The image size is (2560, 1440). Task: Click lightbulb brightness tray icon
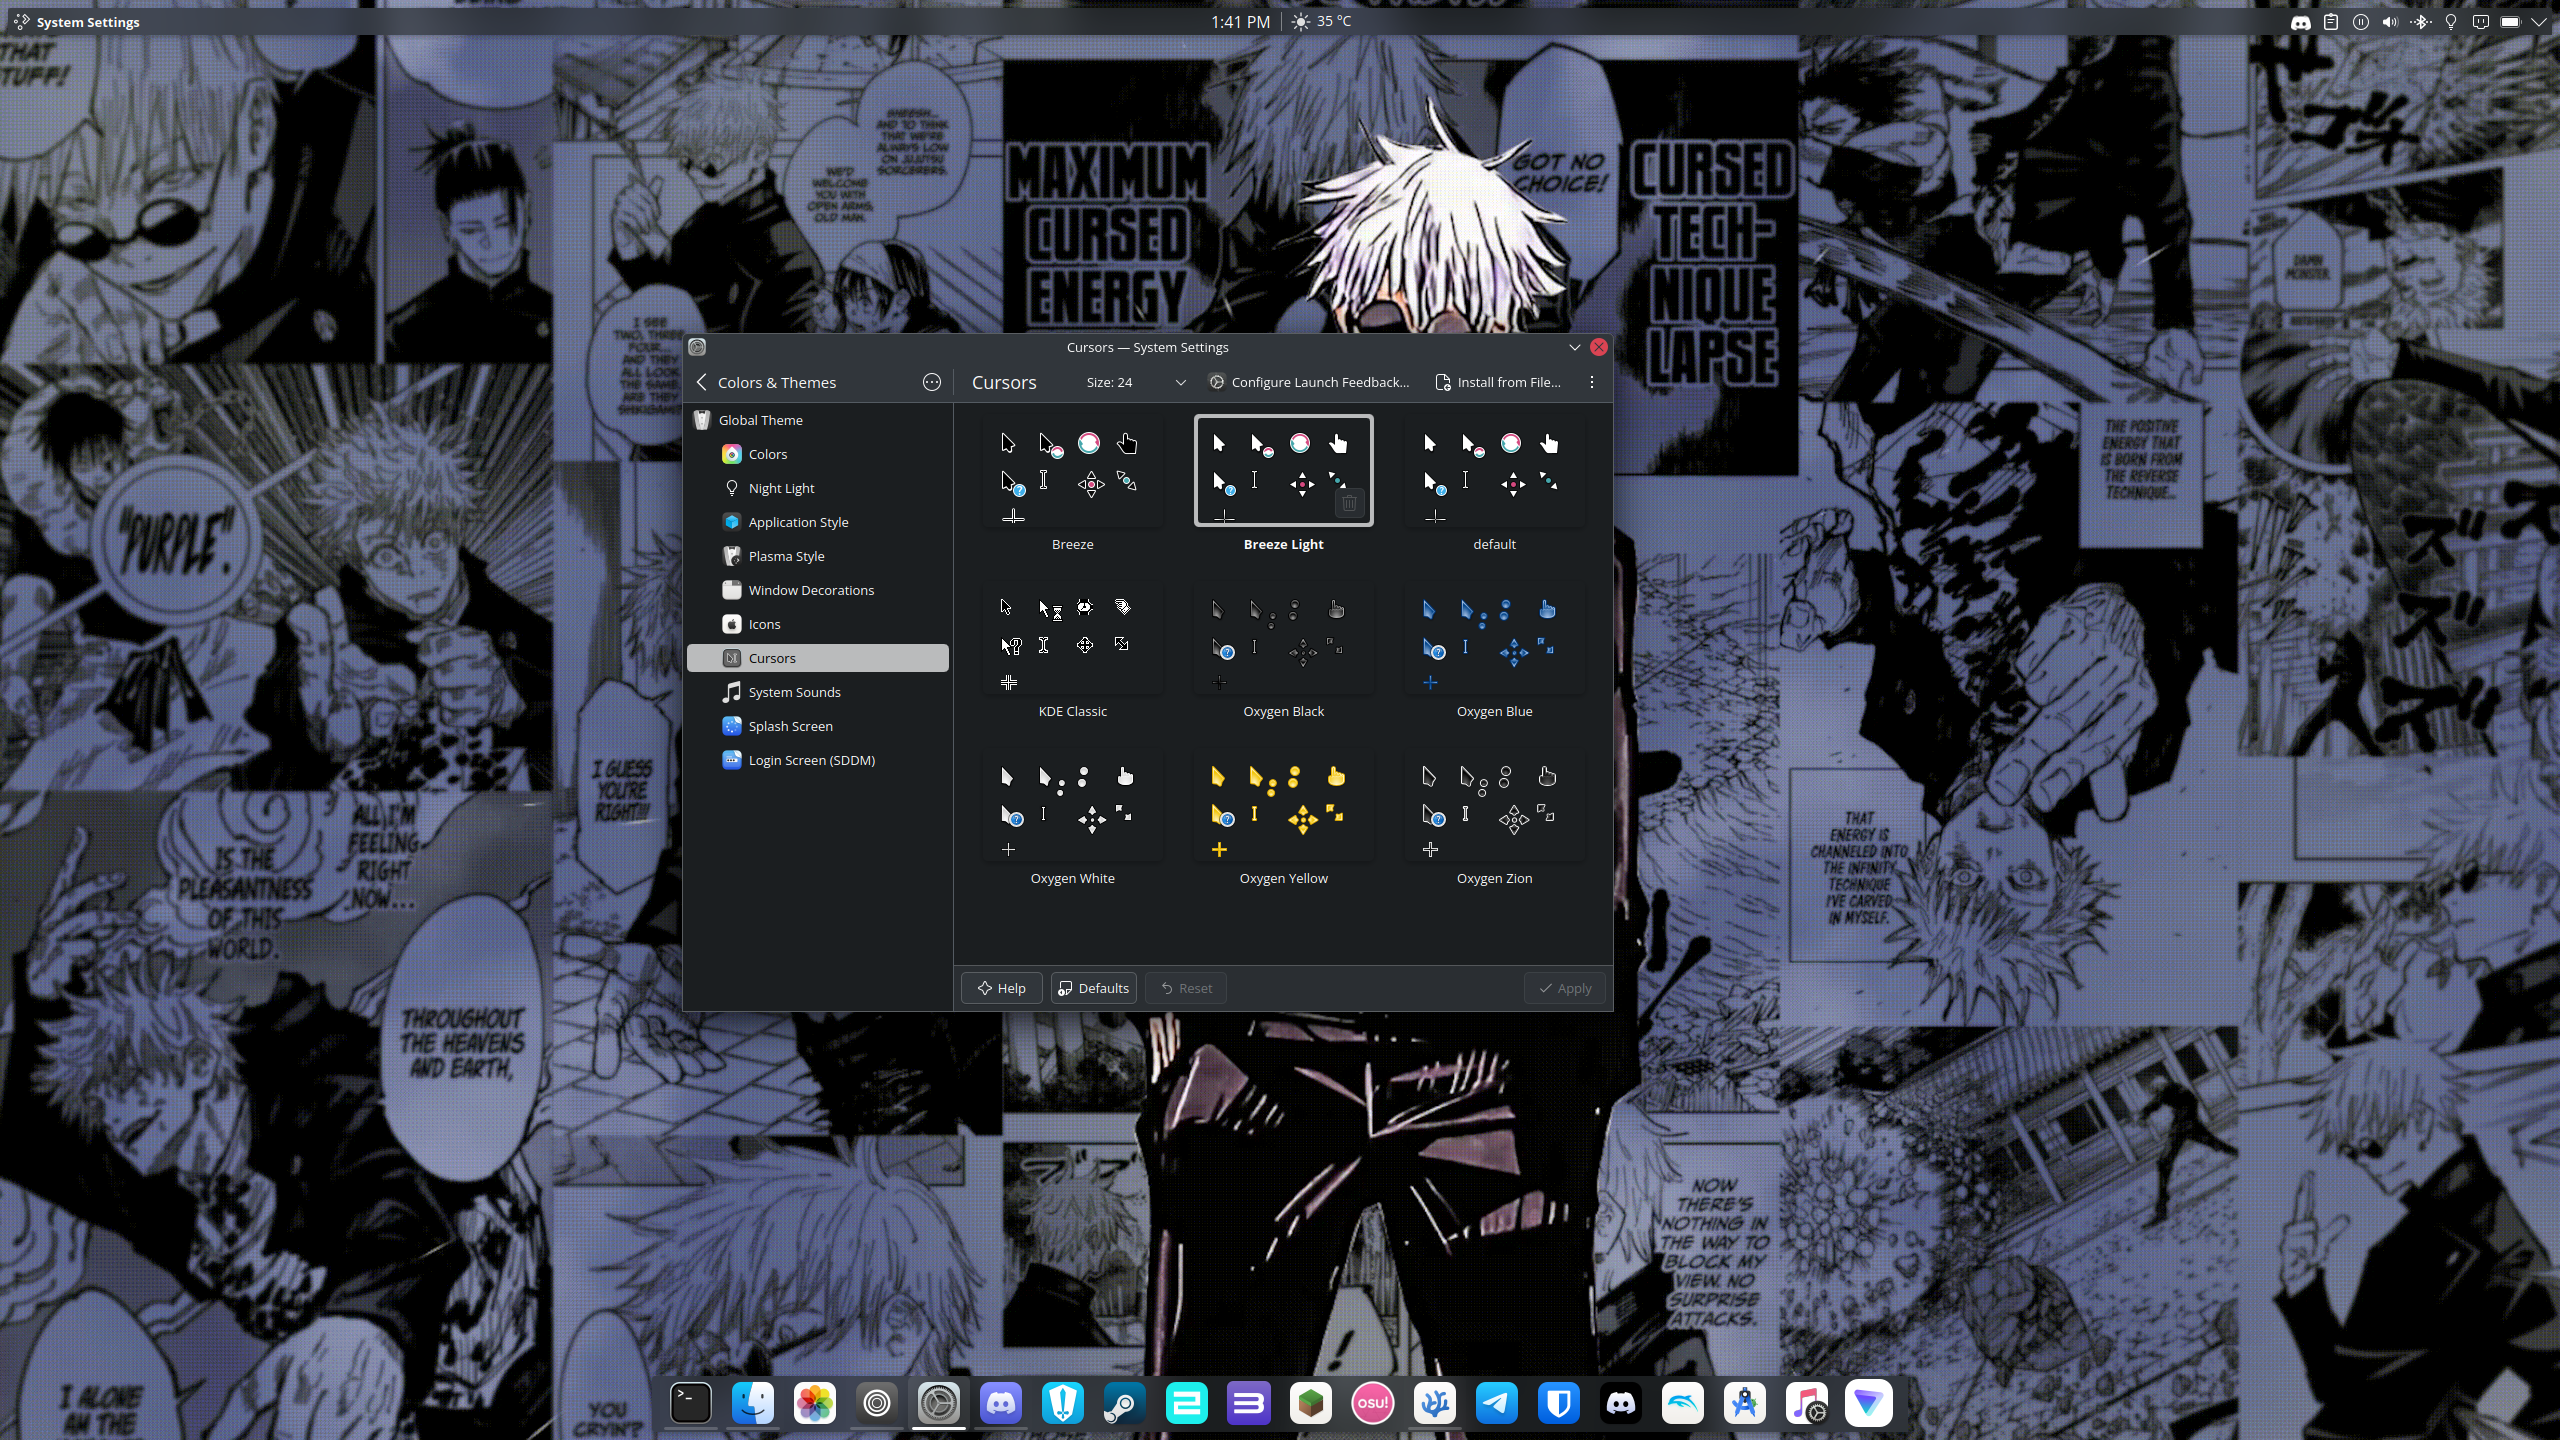coord(2451,22)
